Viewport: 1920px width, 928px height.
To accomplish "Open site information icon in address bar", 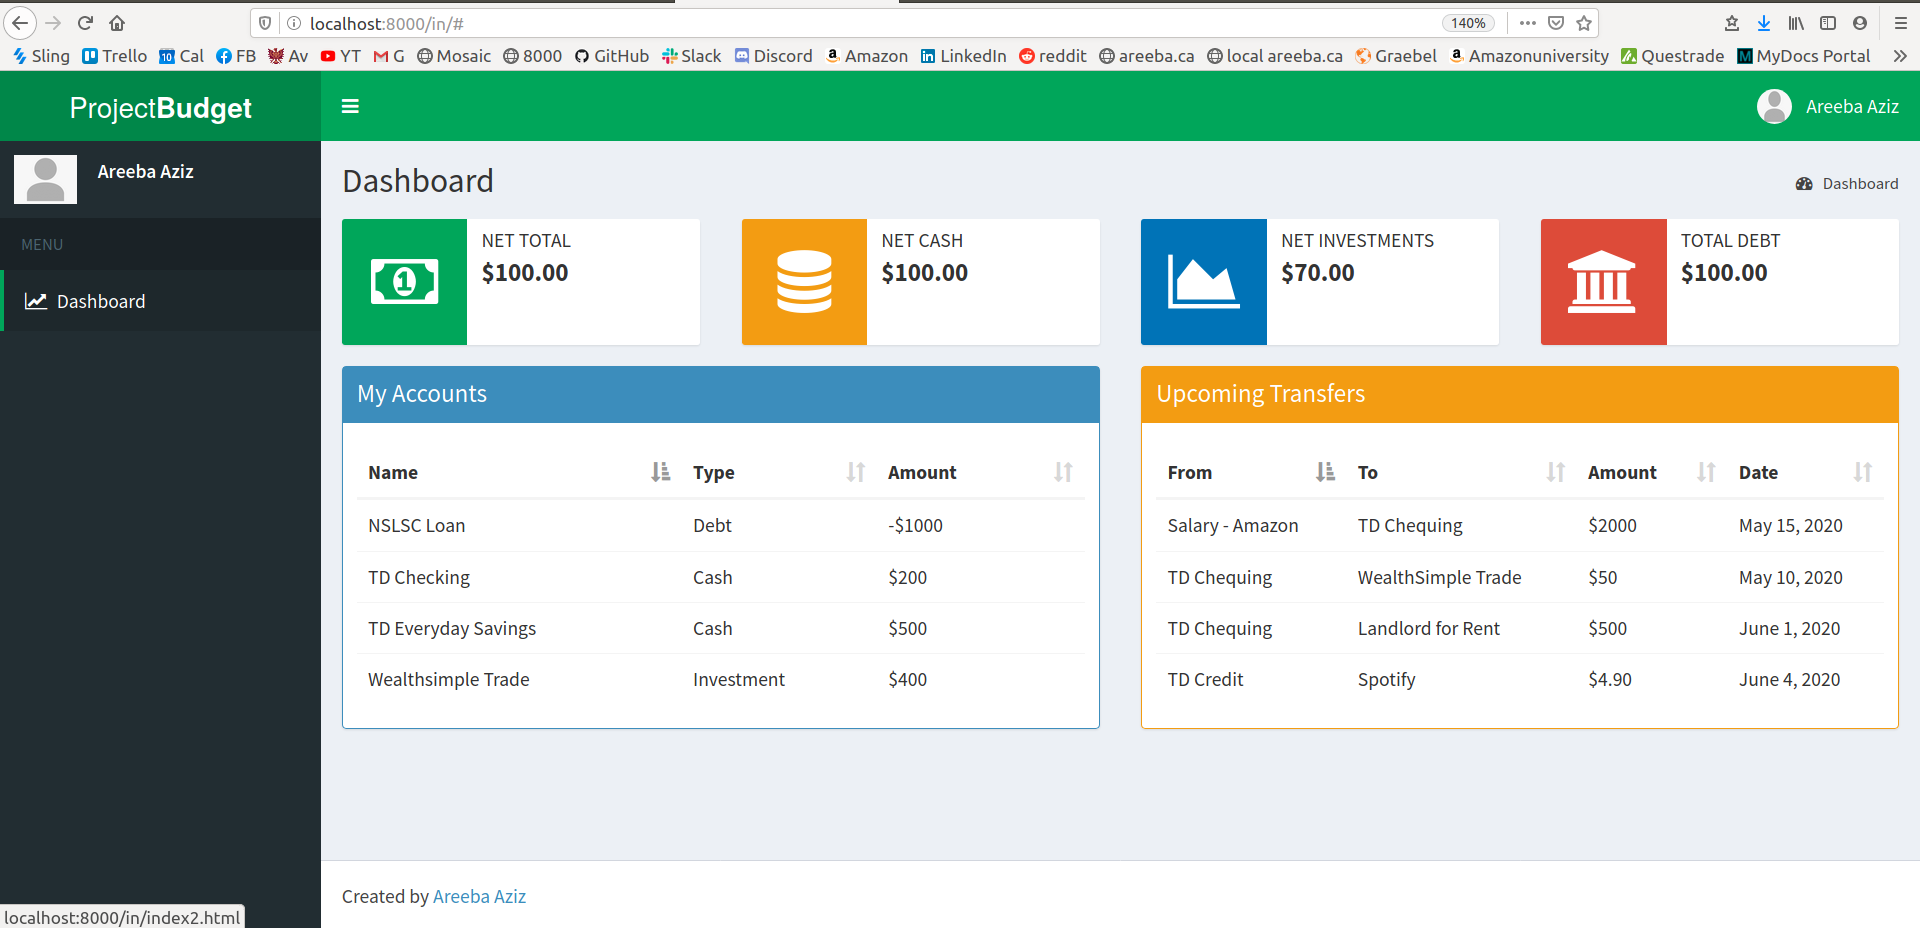I will (294, 23).
